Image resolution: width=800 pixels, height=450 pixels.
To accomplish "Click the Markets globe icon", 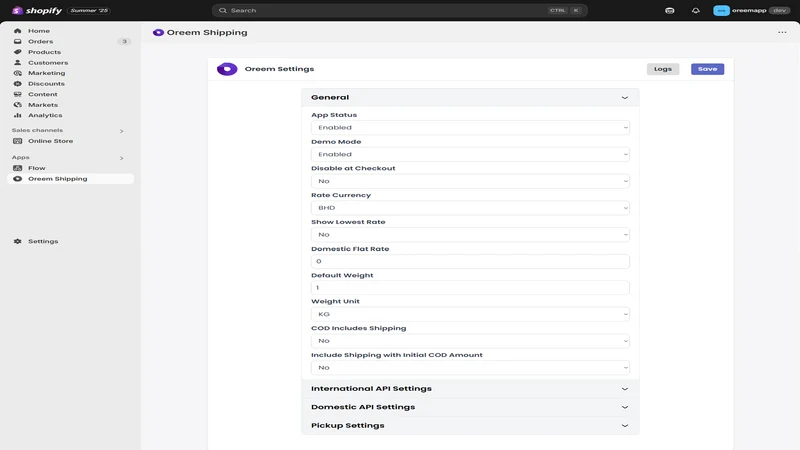I will (17, 105).
